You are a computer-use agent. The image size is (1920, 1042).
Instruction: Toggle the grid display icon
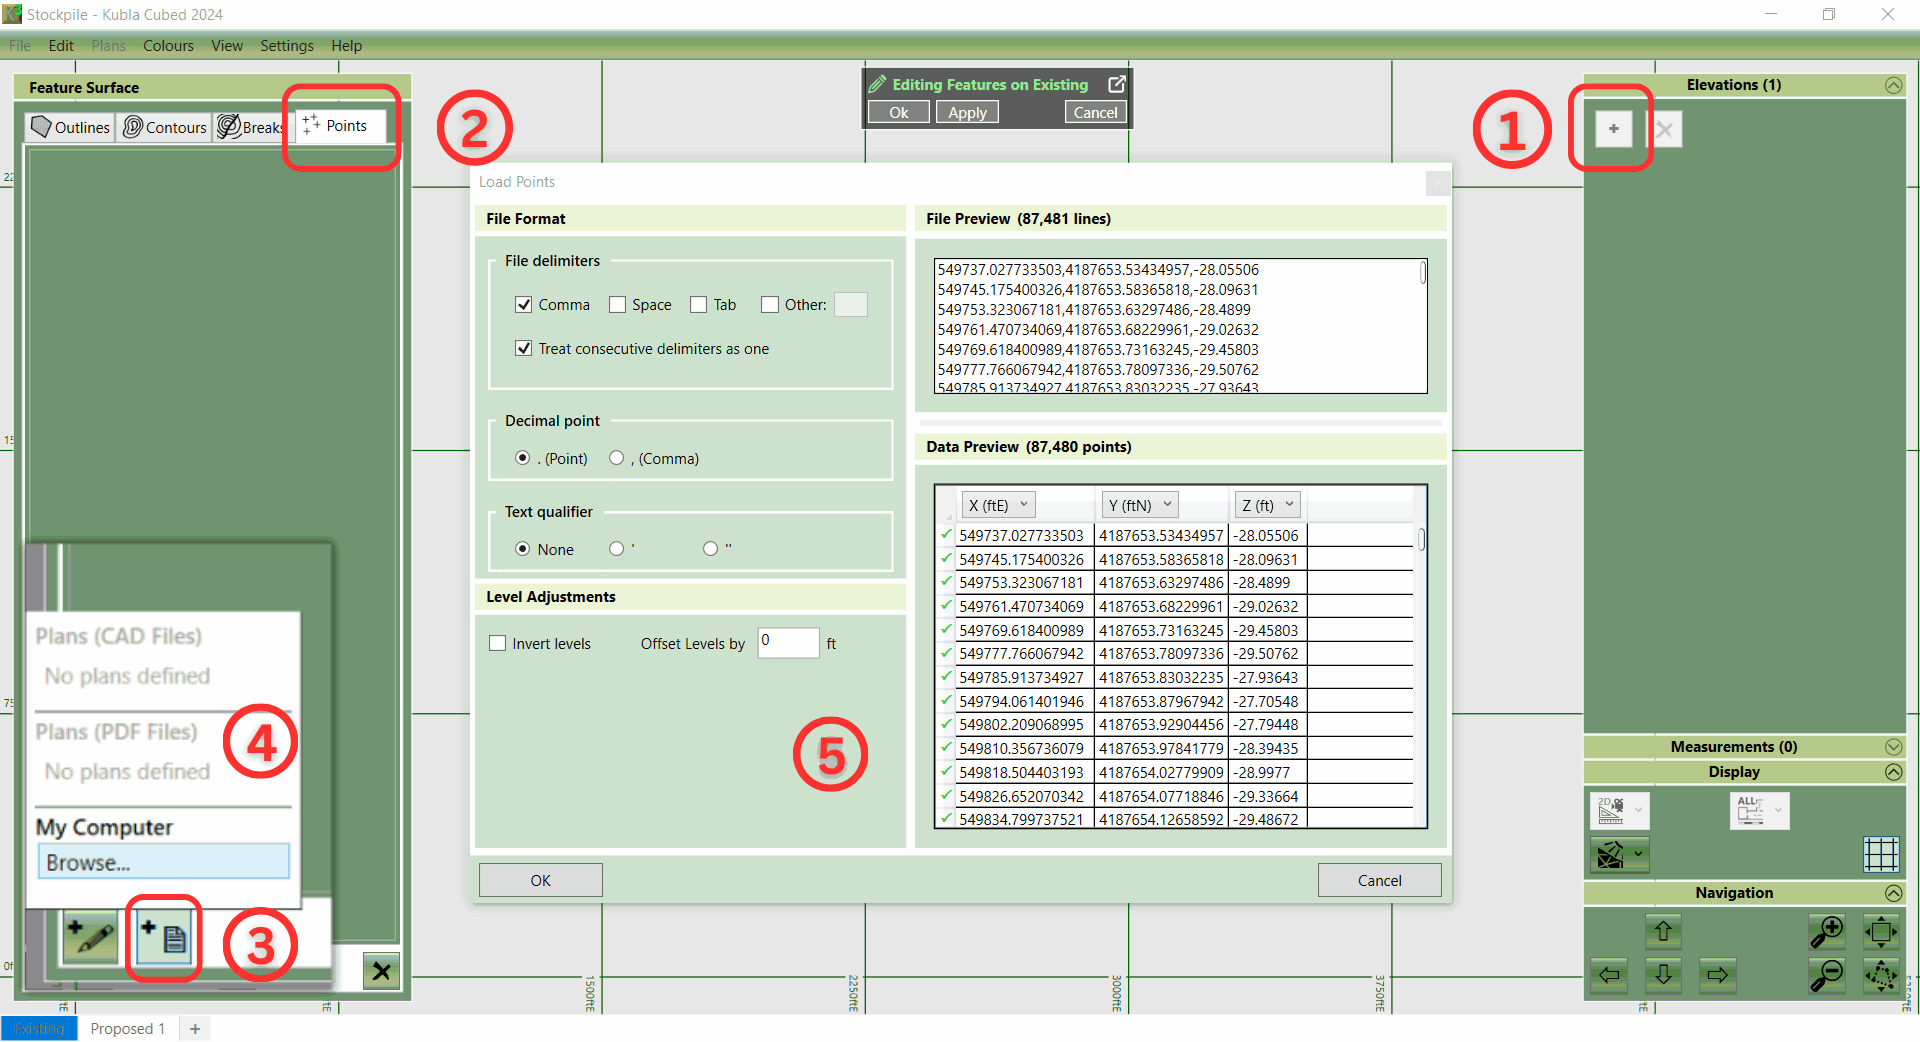(1880, 855)
